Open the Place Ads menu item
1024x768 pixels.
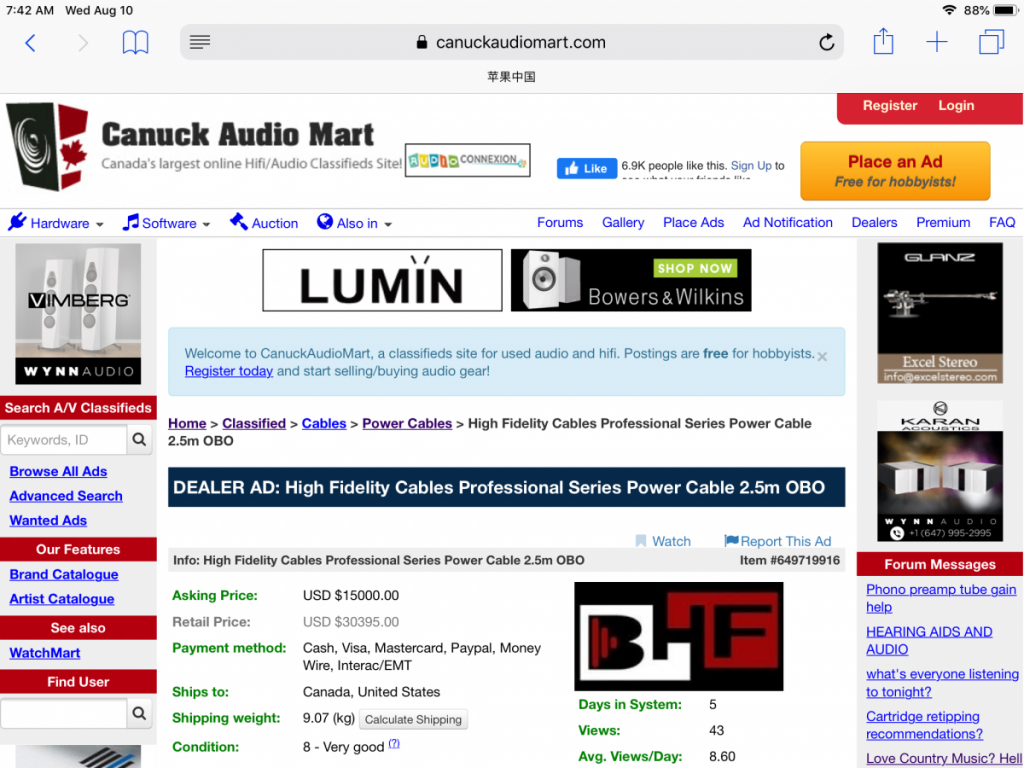click(x=694, y=223)
